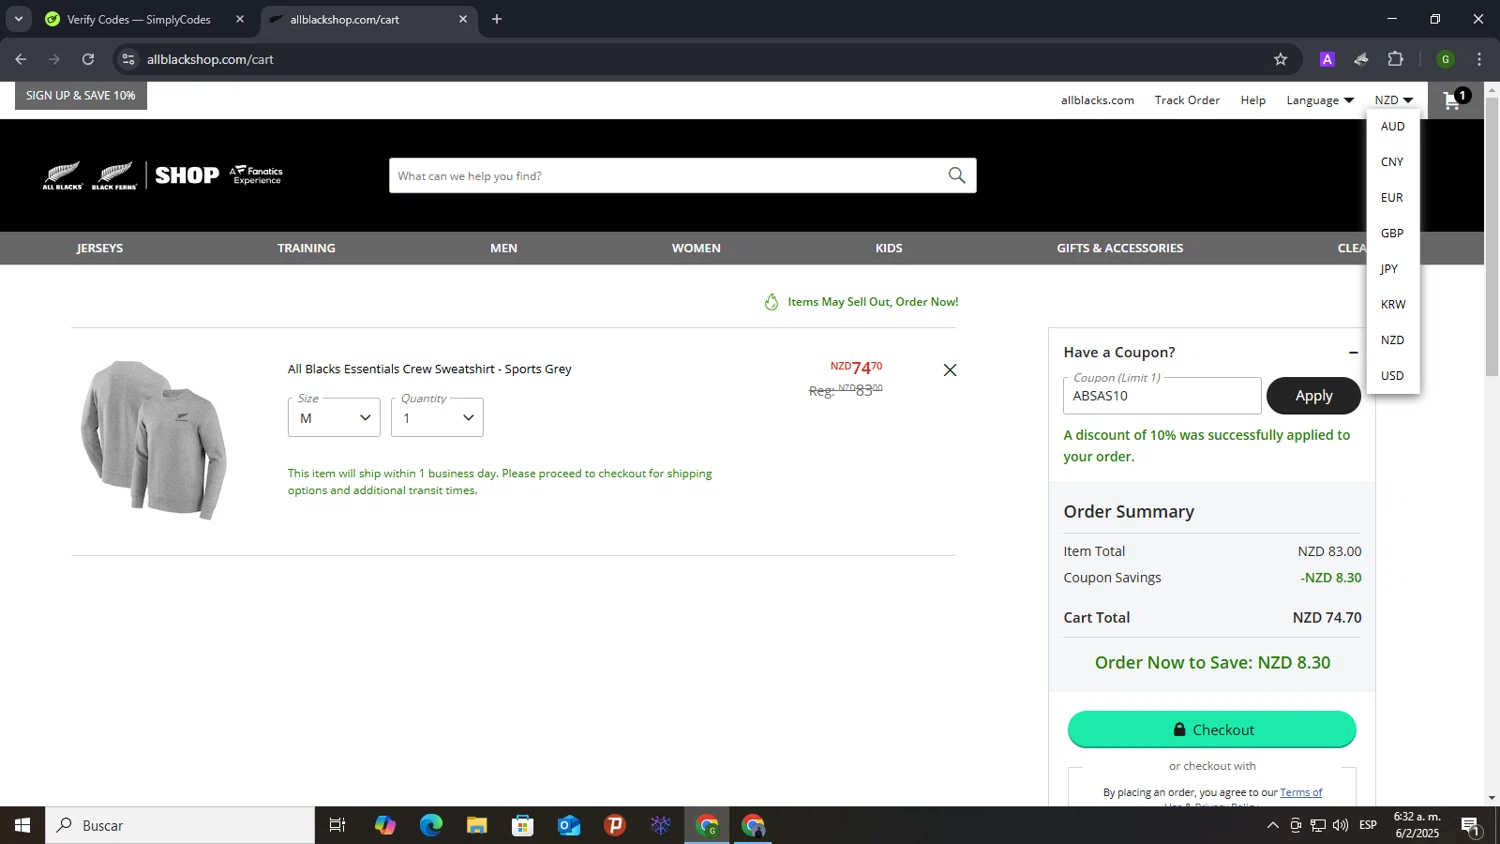Open the KIDS category
This screenshot has width=1500, height=844.
coord(889,248)
